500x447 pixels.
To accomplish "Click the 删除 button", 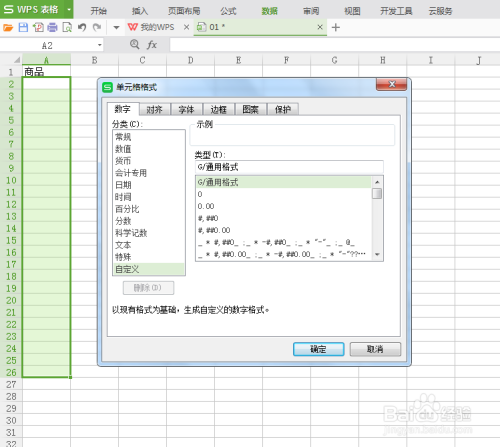I will pyautogui.click(x=148, y=288).
